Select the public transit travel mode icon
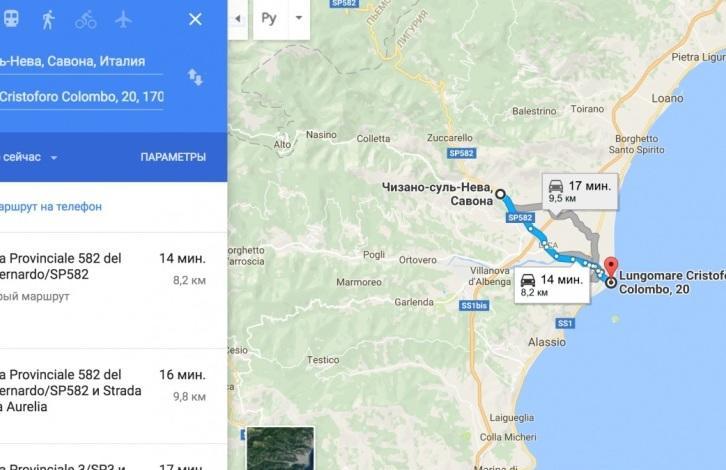 [x=11, y=19]
